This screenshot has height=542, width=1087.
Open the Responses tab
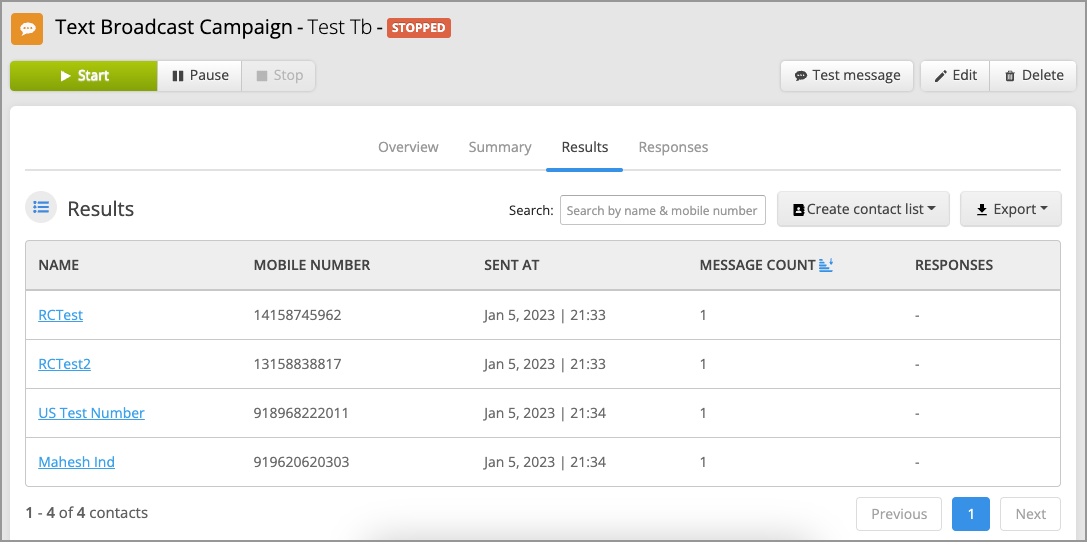pos(673,147)
